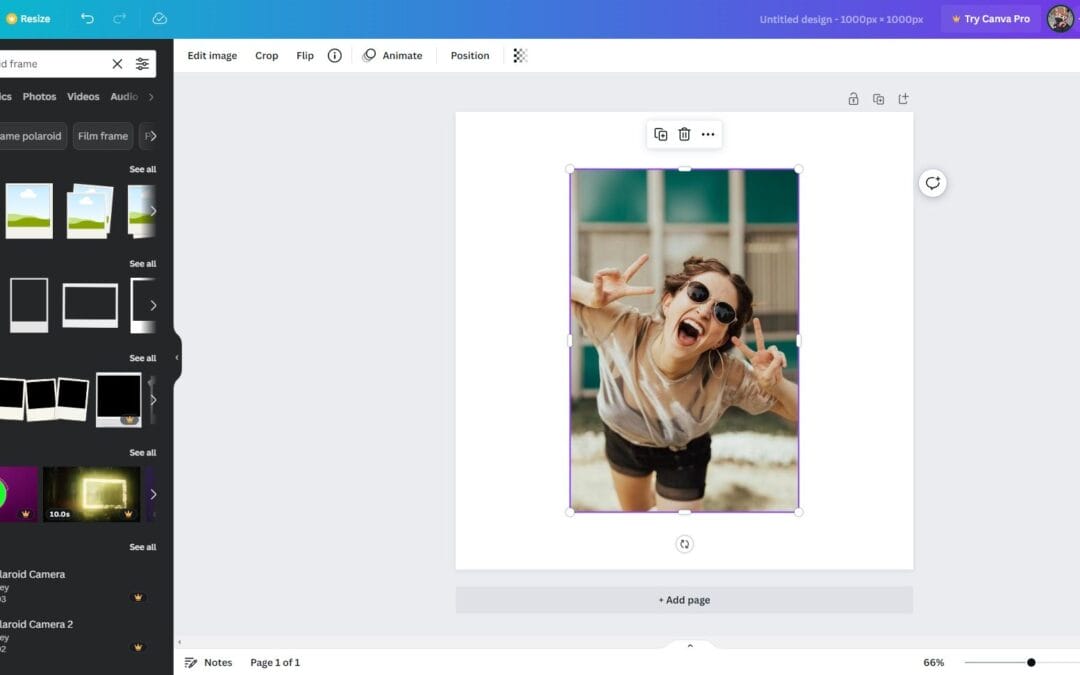Image resolution: width=1080 pixels, height=675 pixels.
Task: Toggle the page lock icon
Action: click(x=853, y=99)
